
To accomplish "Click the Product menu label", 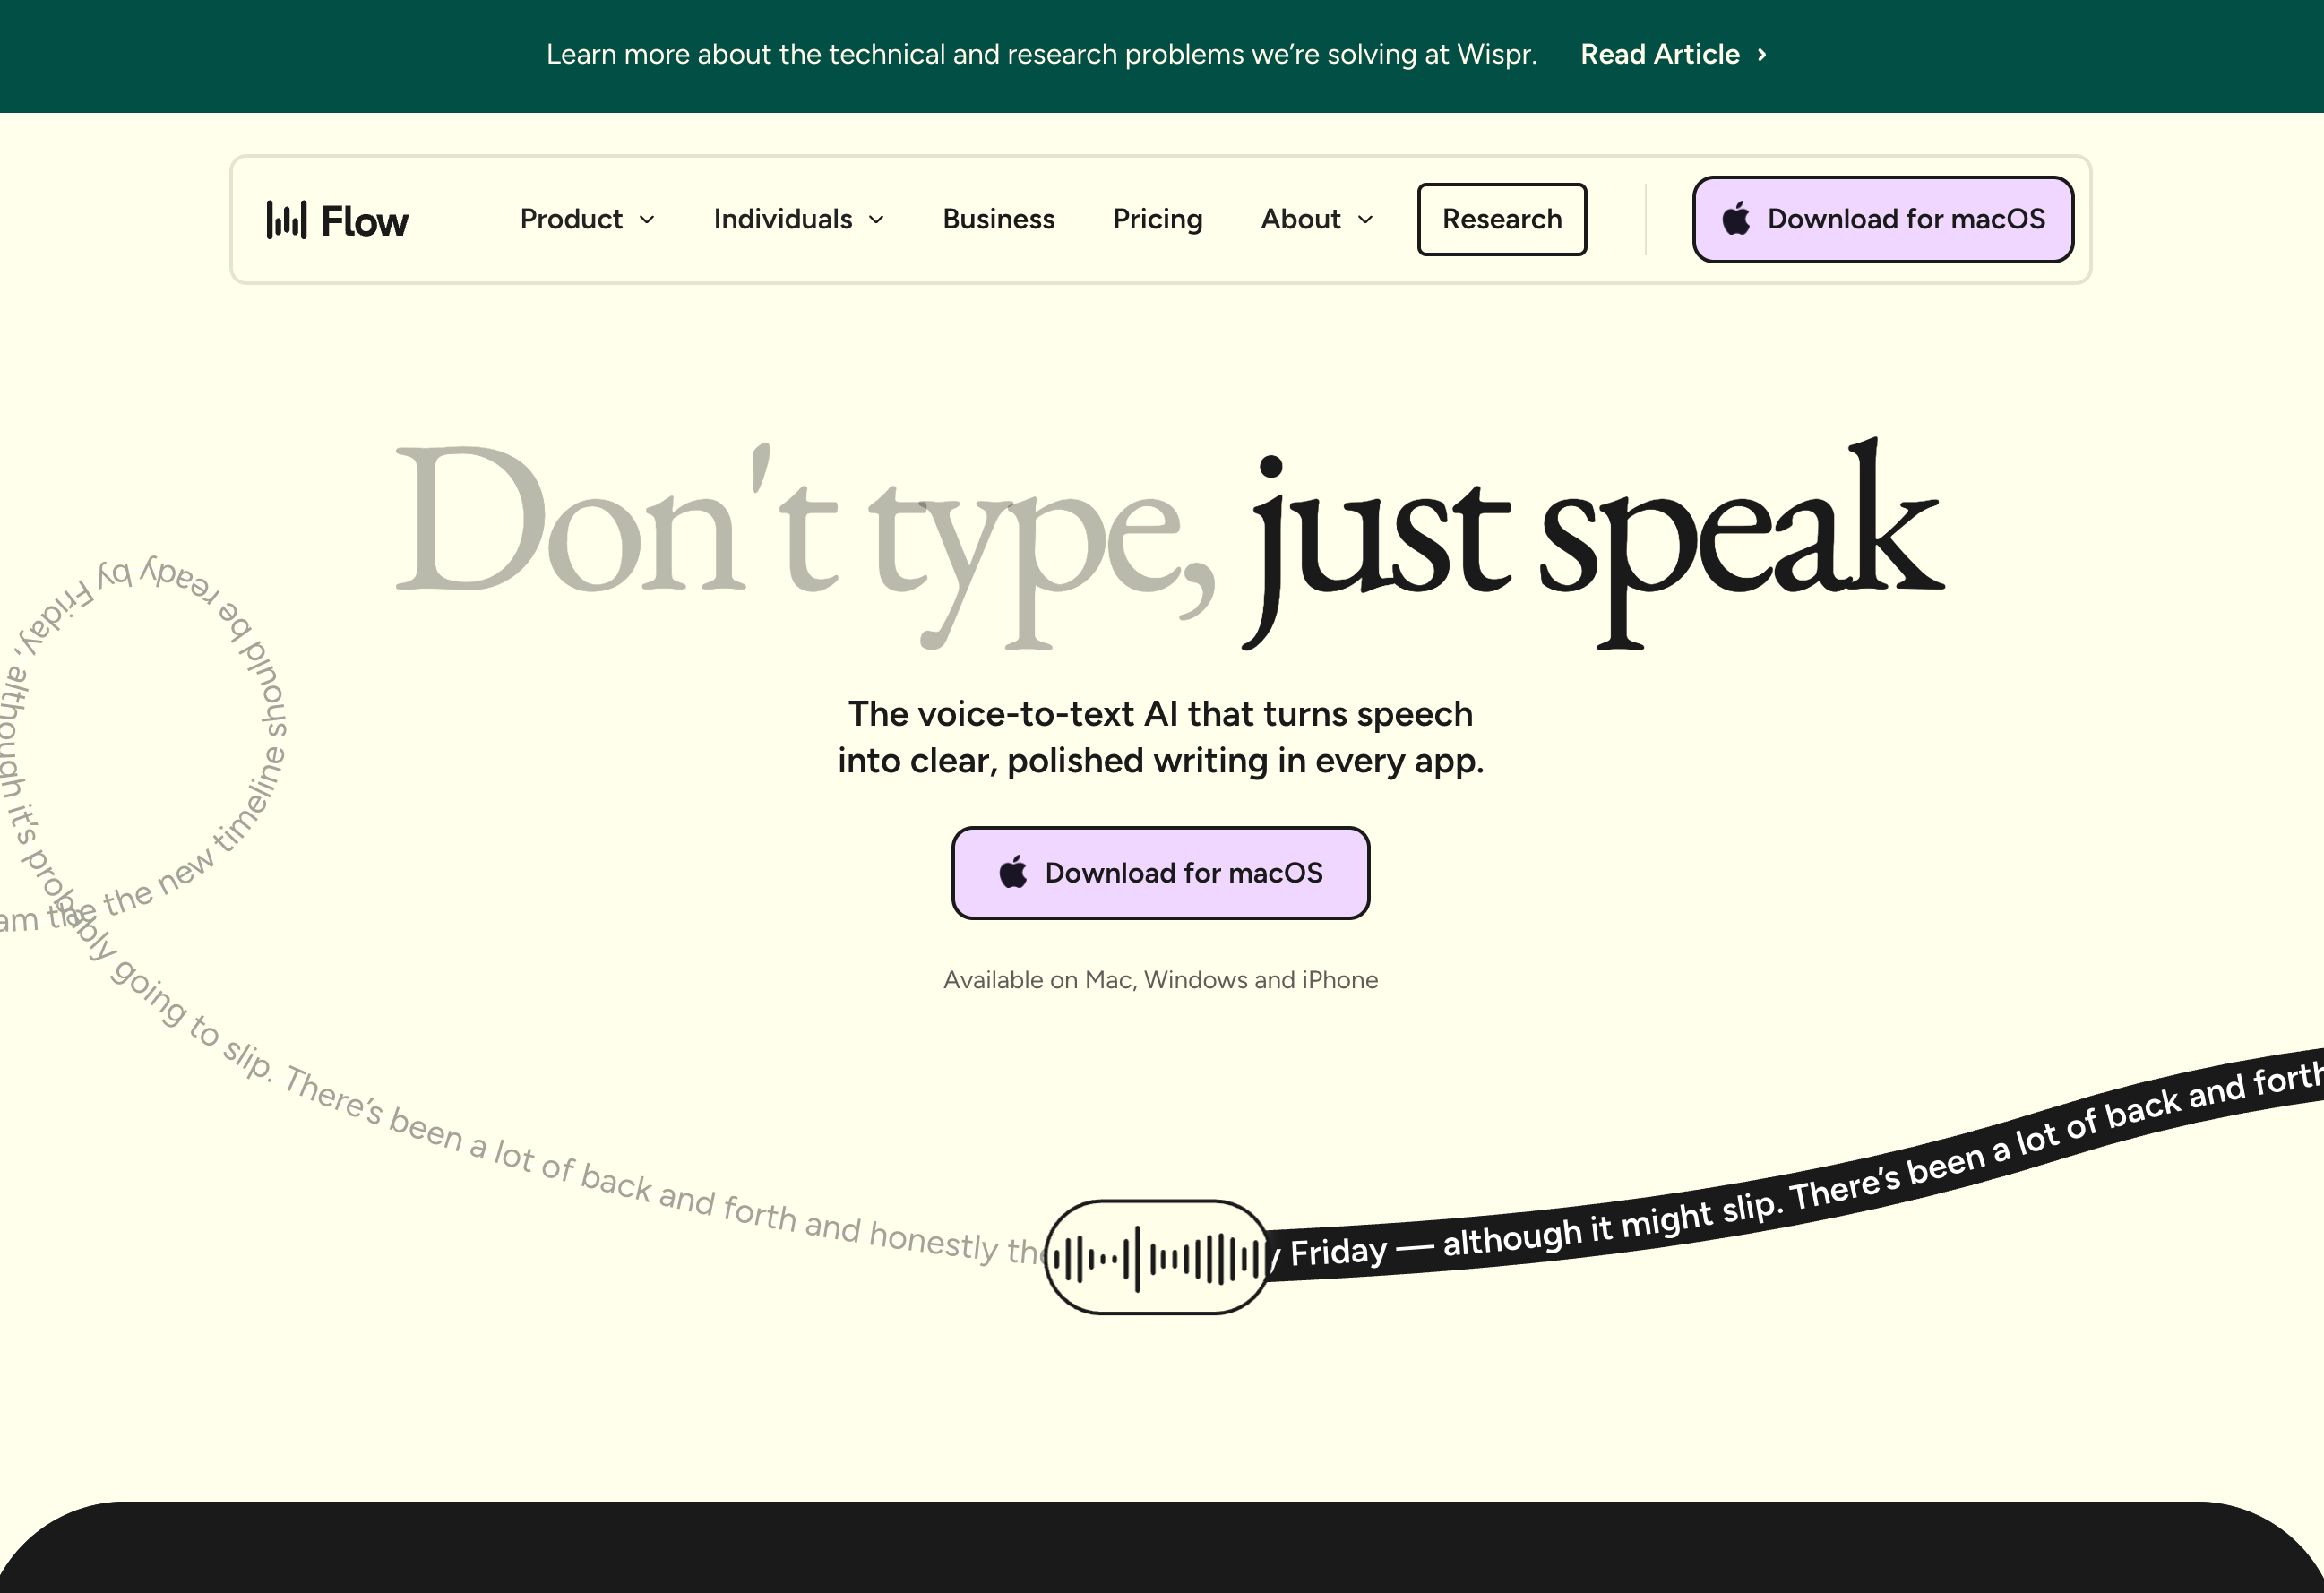I will coord(571,219).
